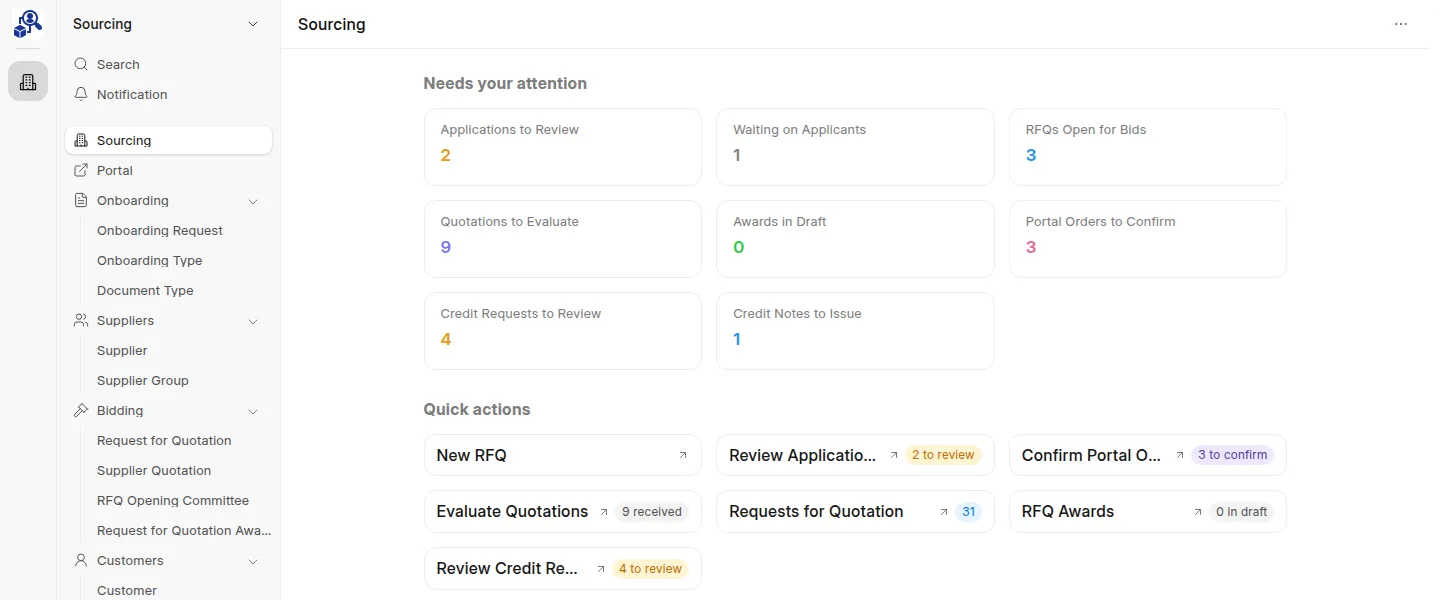Viewport: 1440px width, 600px height.
Task: Click the Notification bell icon
Action: (x=81, y=94)
